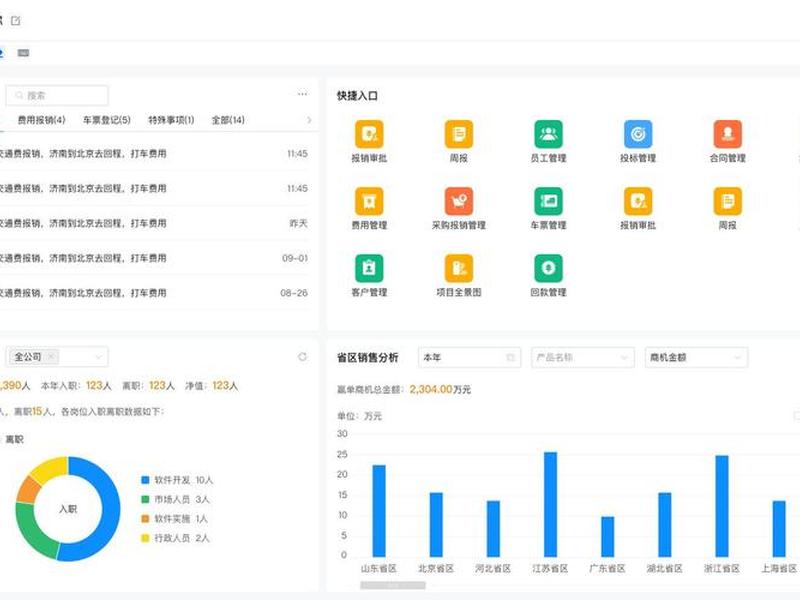The width and height of the screenshot is (800, 600).
Task: Click the 山东省区 bar in the chart
Action: (379, 510)
